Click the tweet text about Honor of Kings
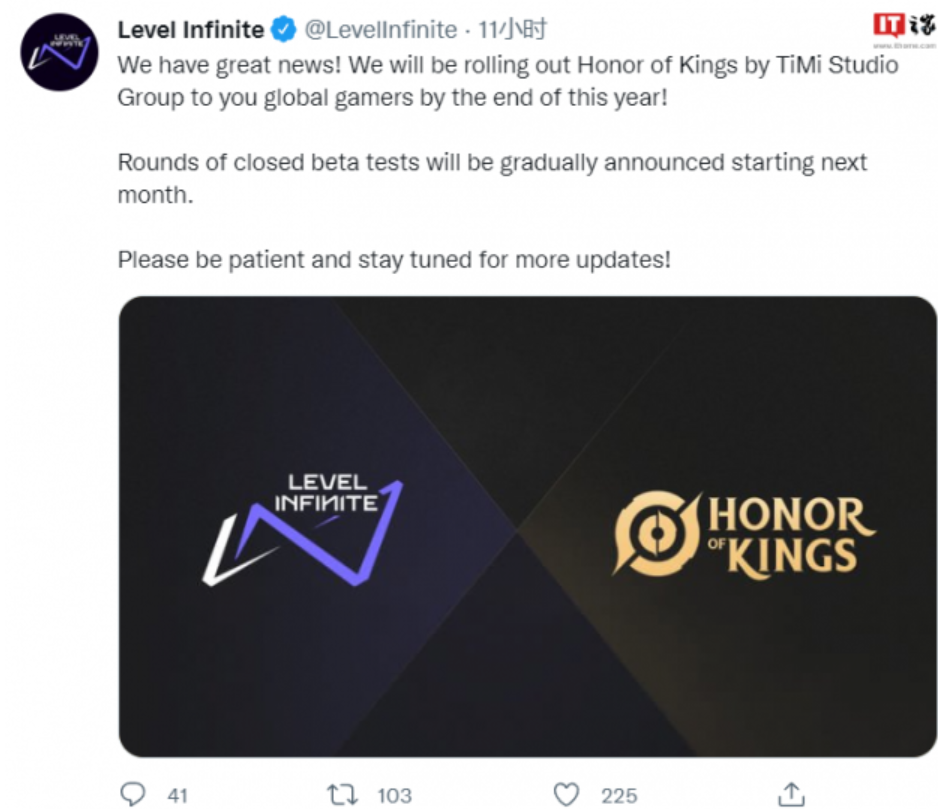938x809 pixels. [x=508, y=81]
